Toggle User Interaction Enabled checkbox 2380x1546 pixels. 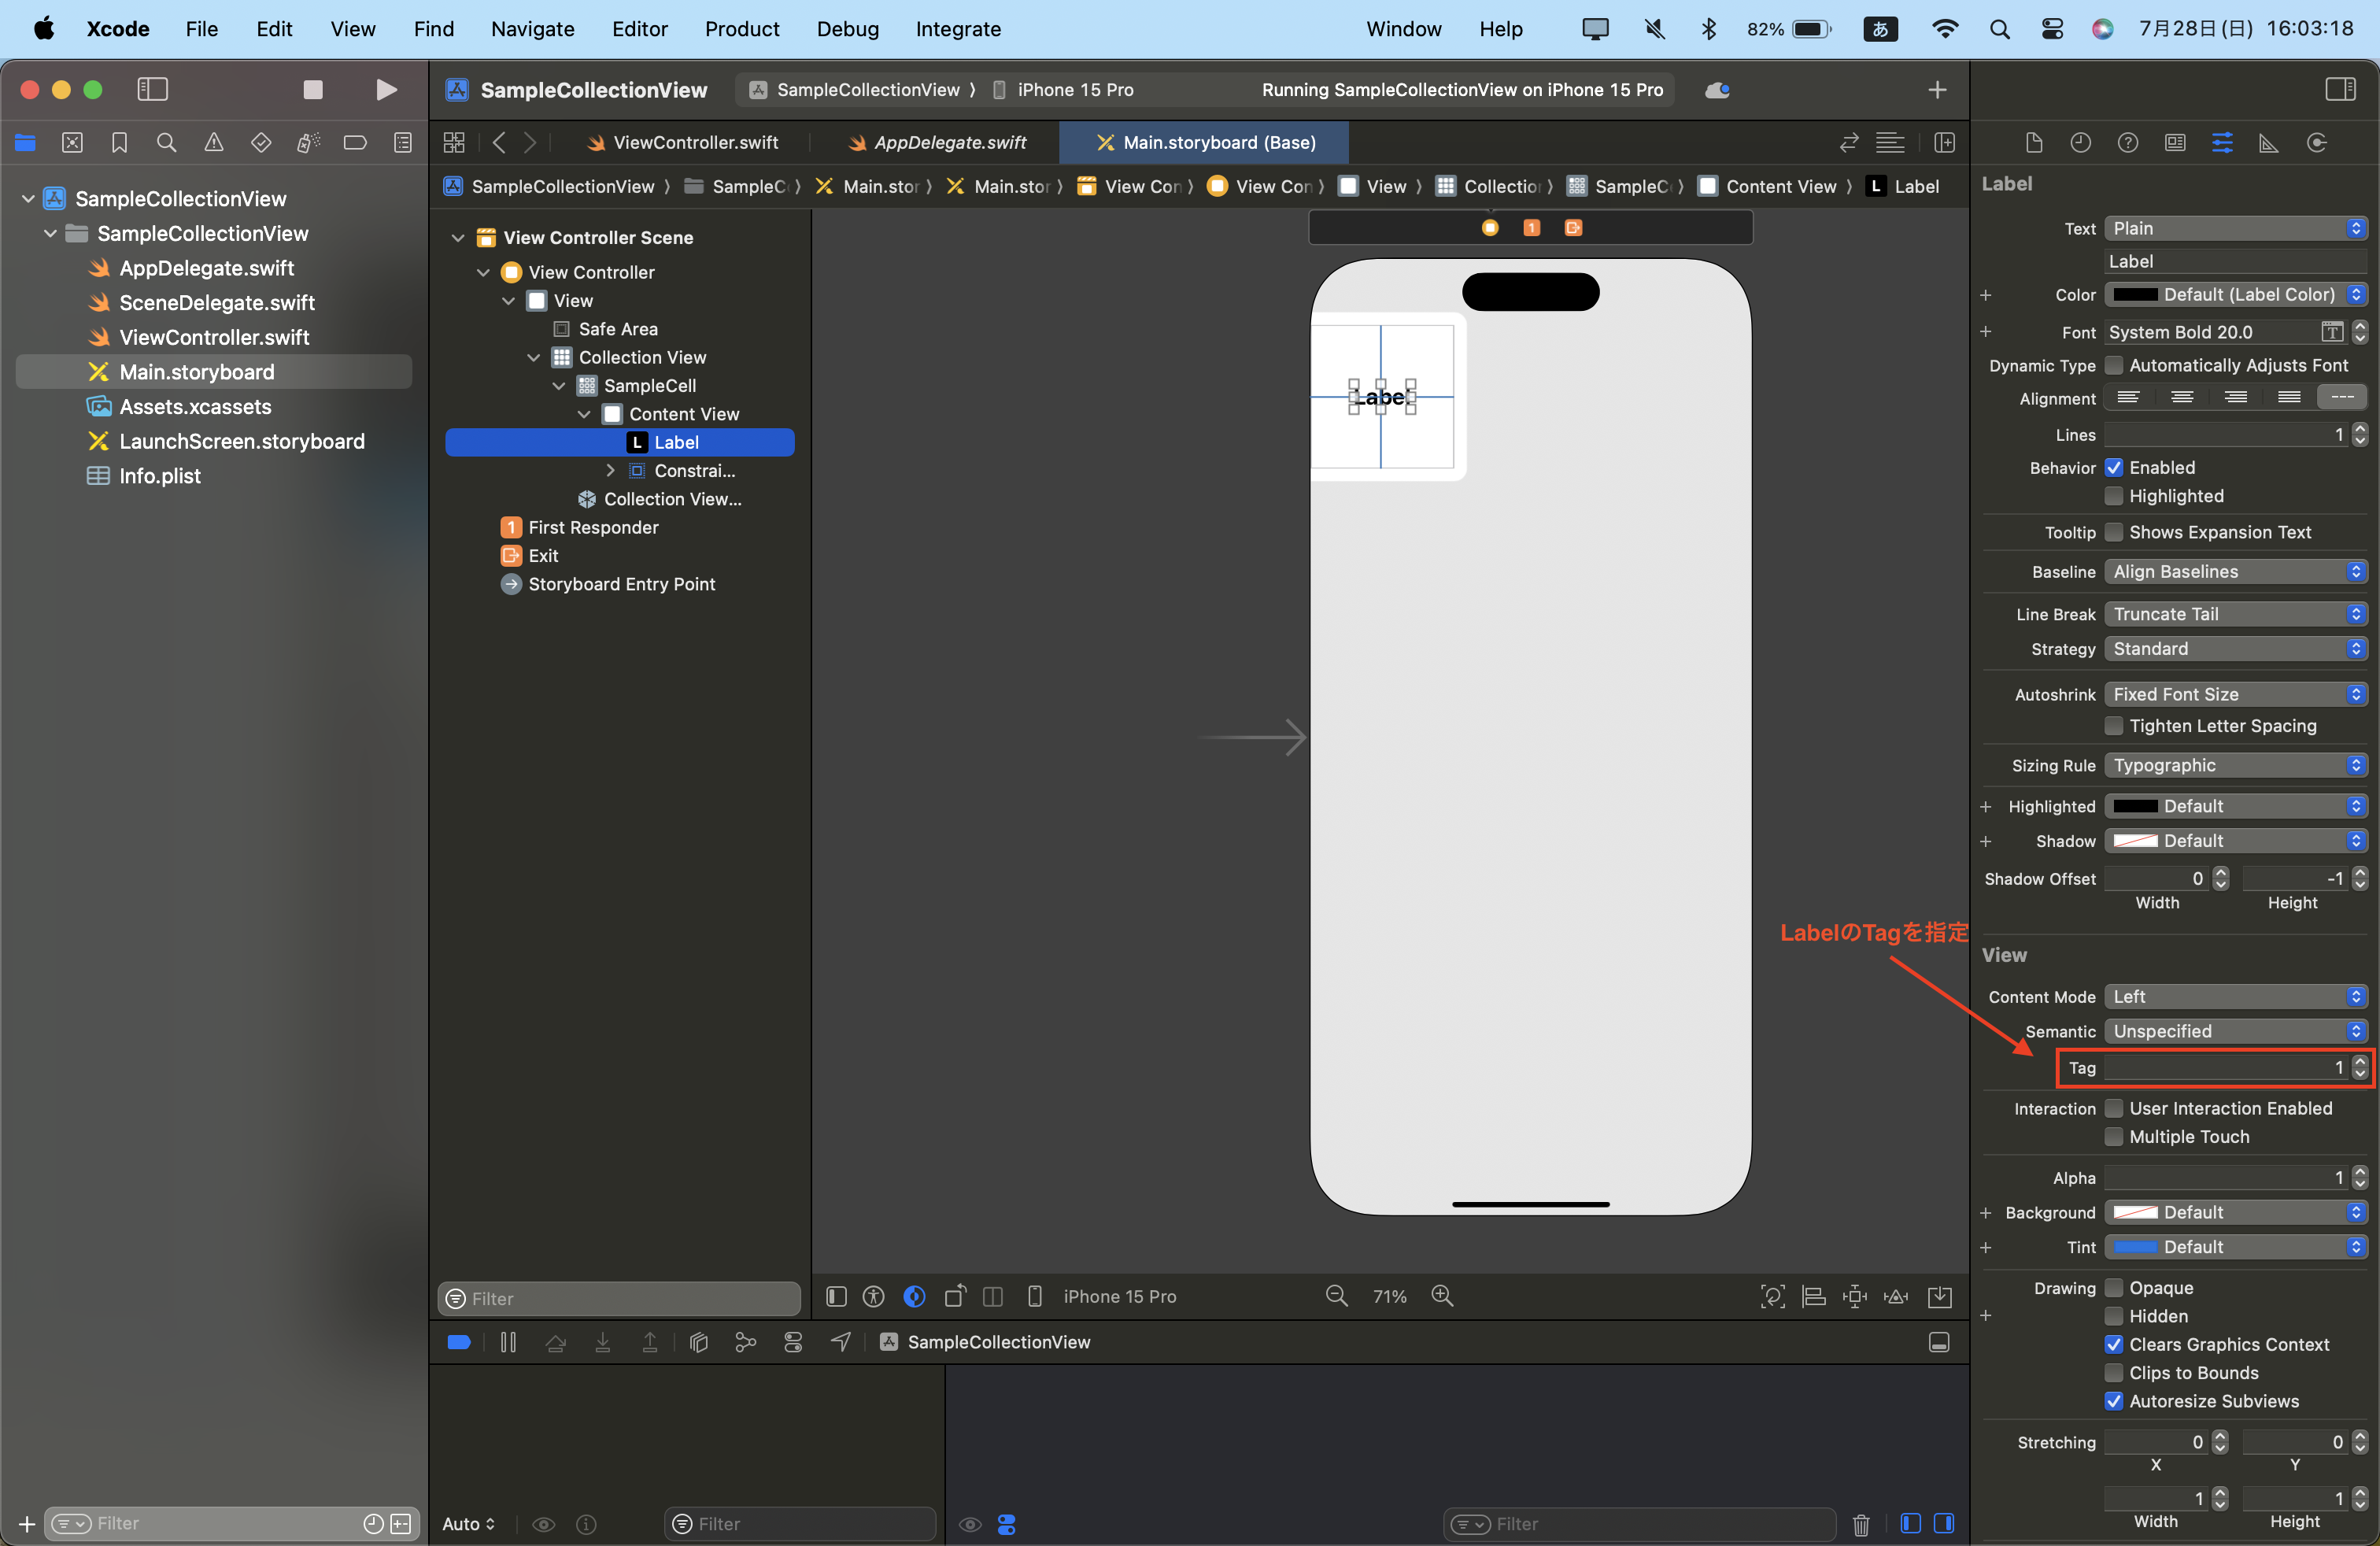(2114, 1108)
